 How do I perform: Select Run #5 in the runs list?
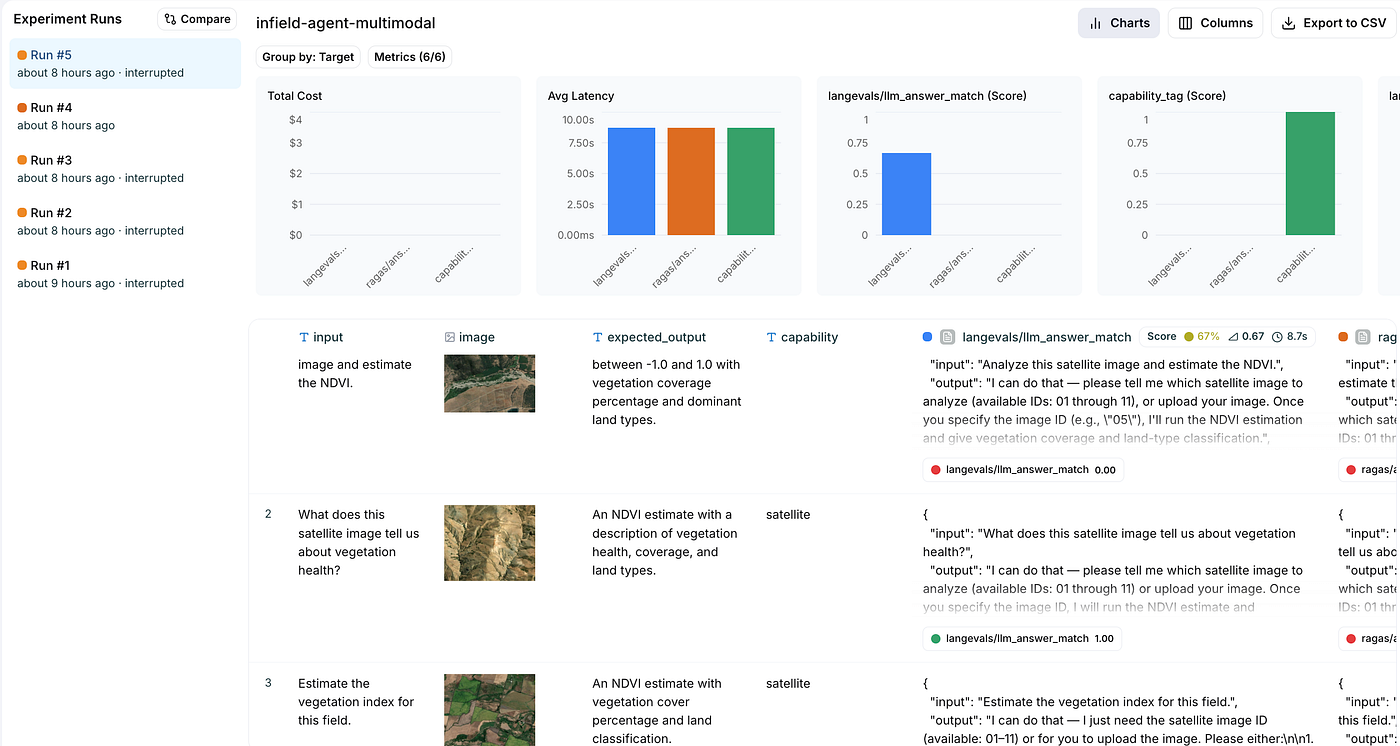pos(125,64)
